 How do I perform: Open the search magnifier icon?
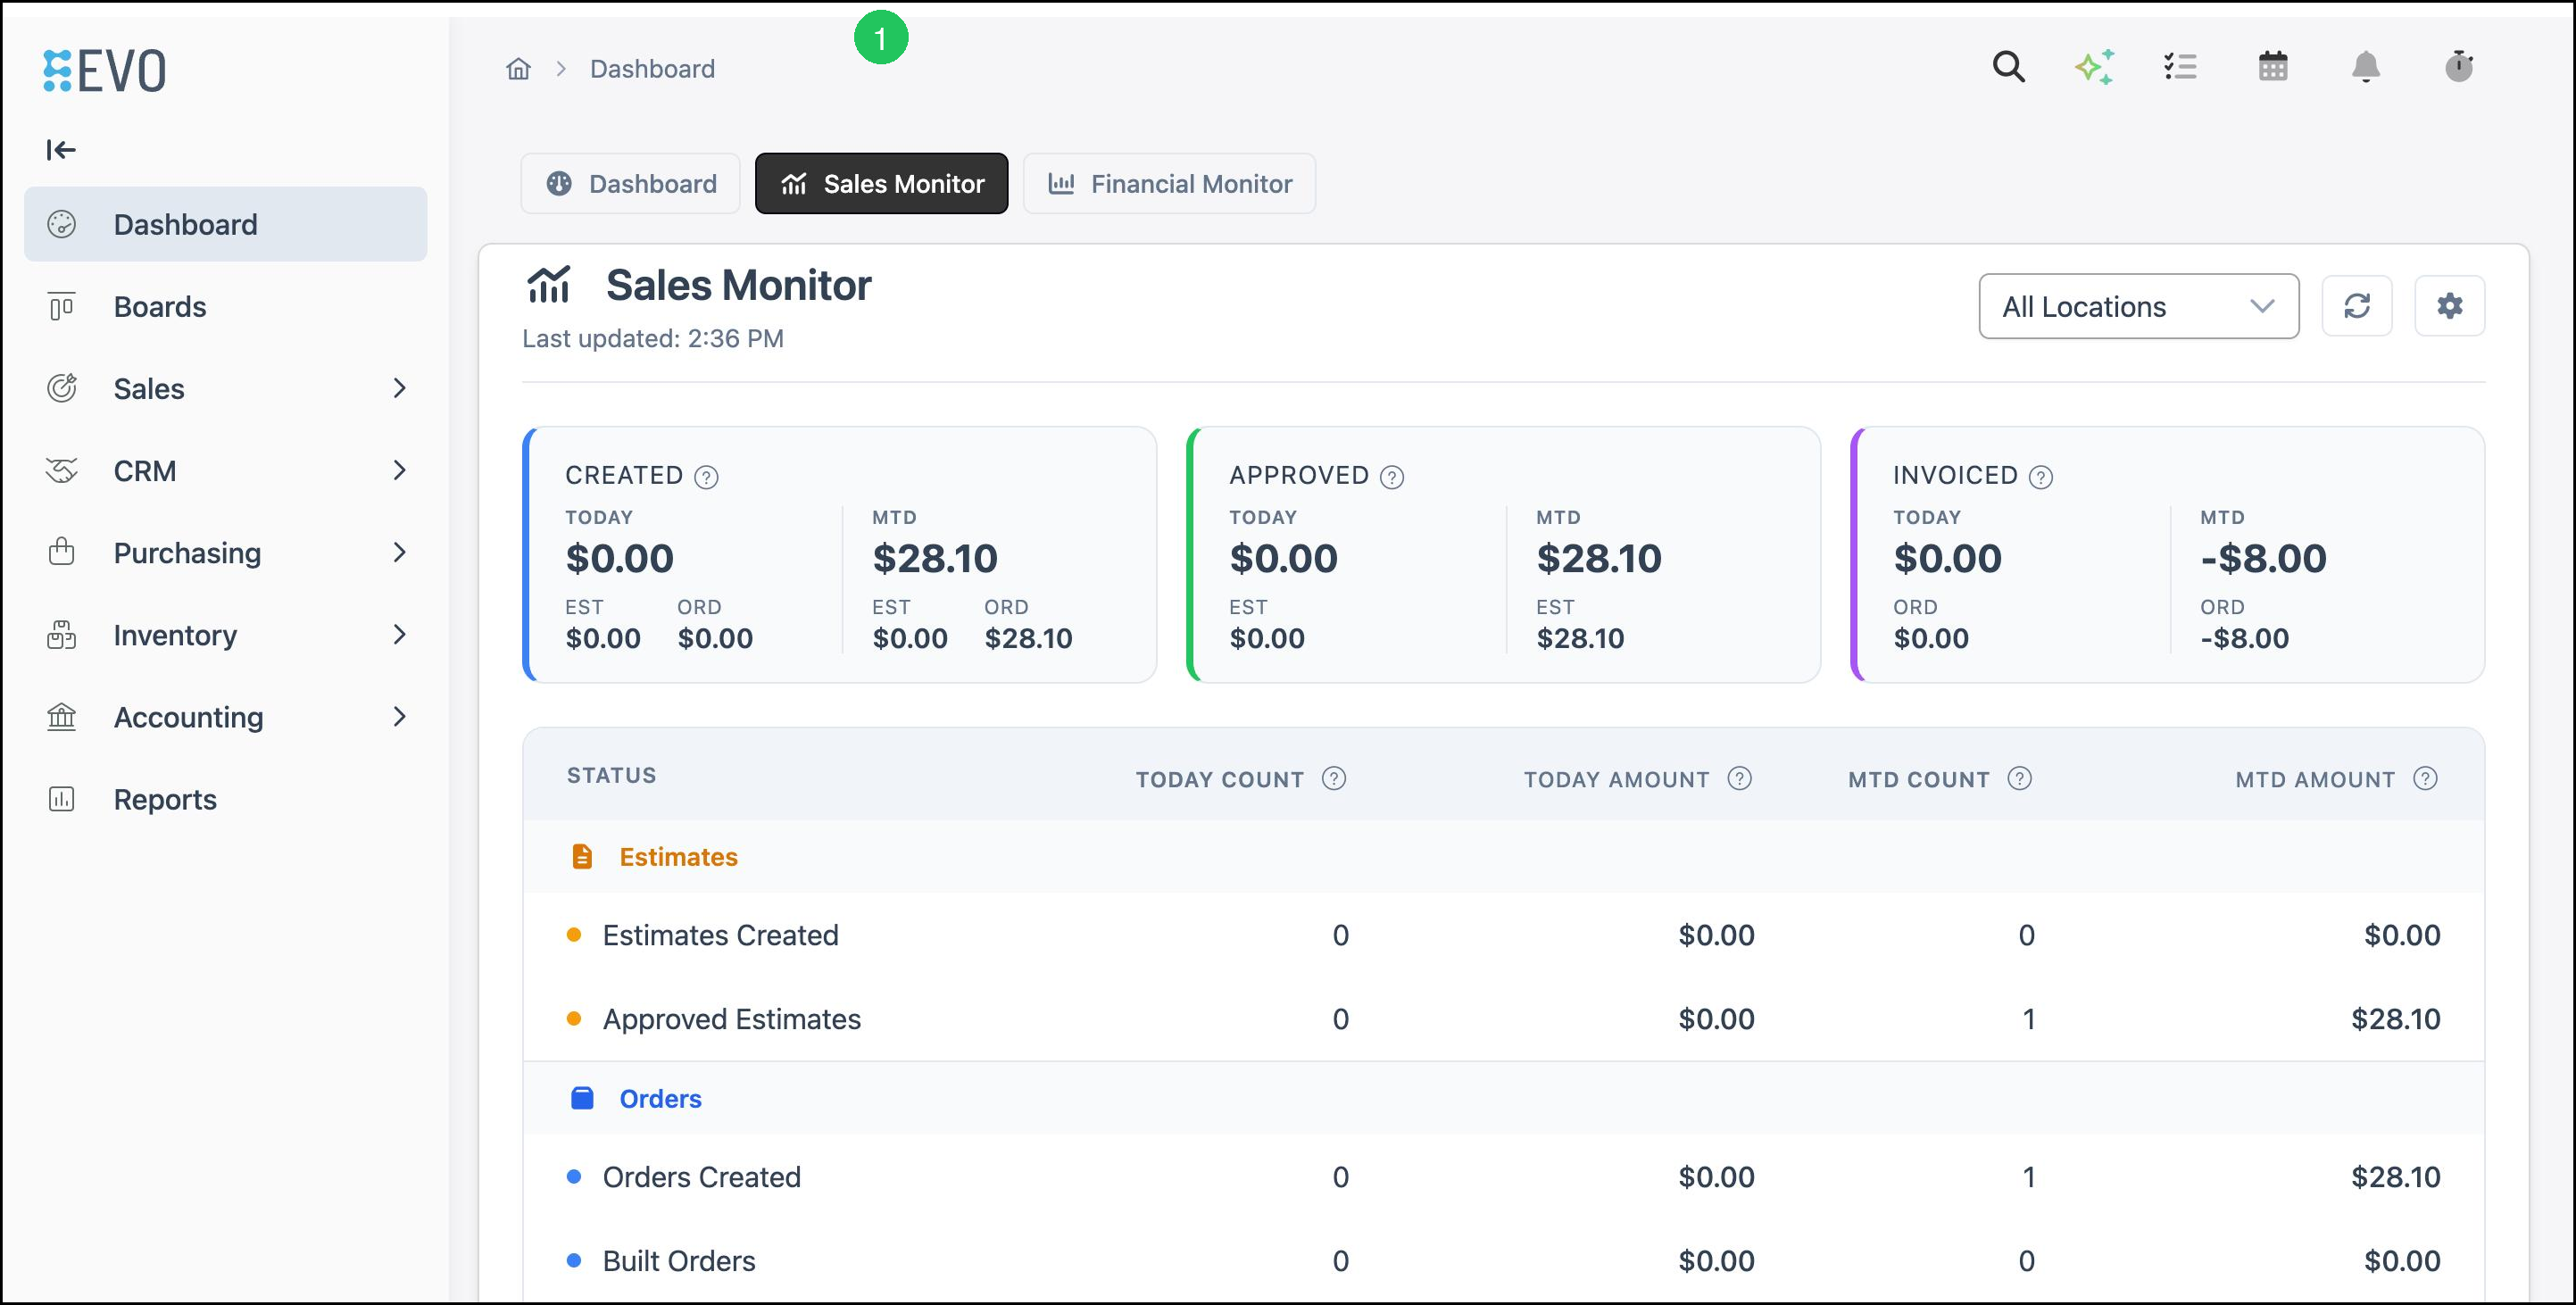[x=2008, y=67]
